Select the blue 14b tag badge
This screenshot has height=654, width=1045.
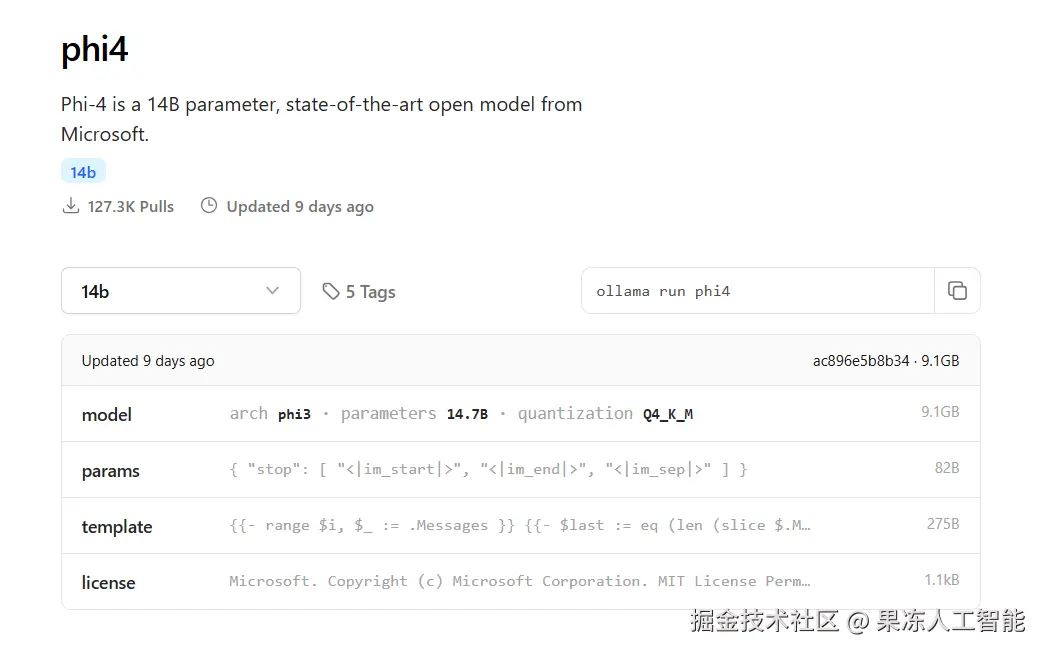pos(83,172)
